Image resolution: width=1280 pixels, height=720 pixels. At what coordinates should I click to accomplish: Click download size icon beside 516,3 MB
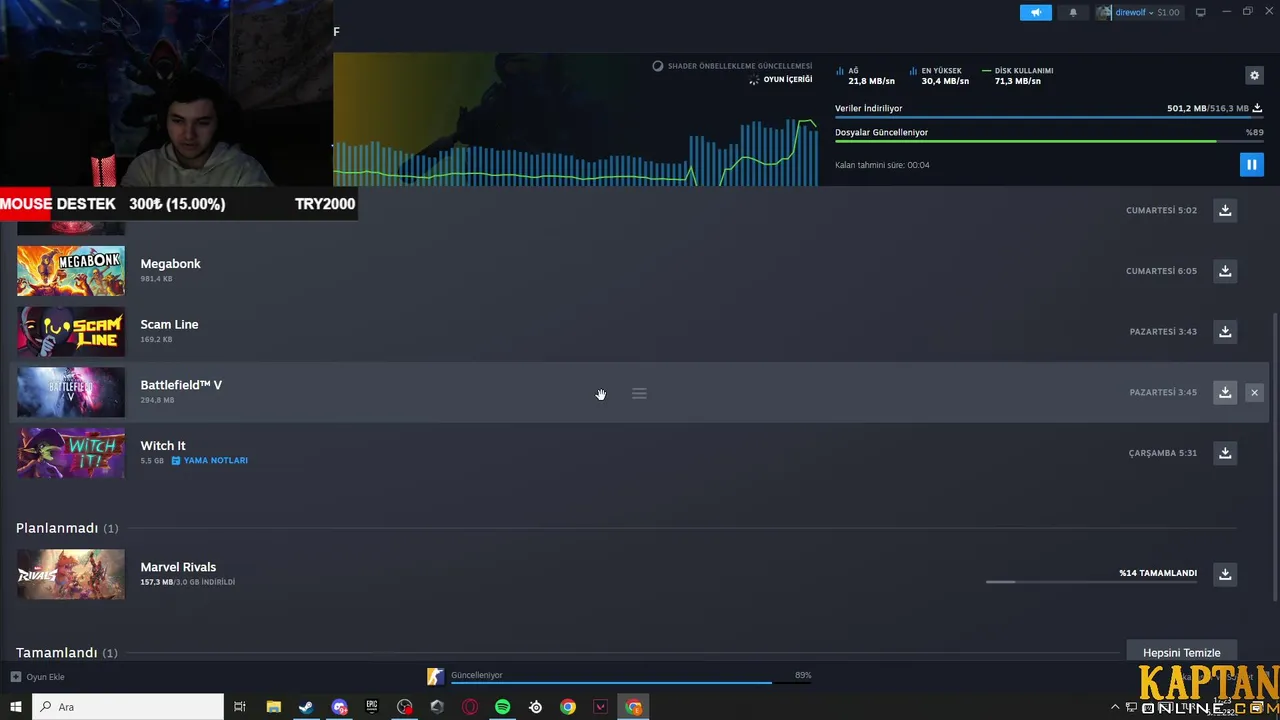[x=1257, y=108]
